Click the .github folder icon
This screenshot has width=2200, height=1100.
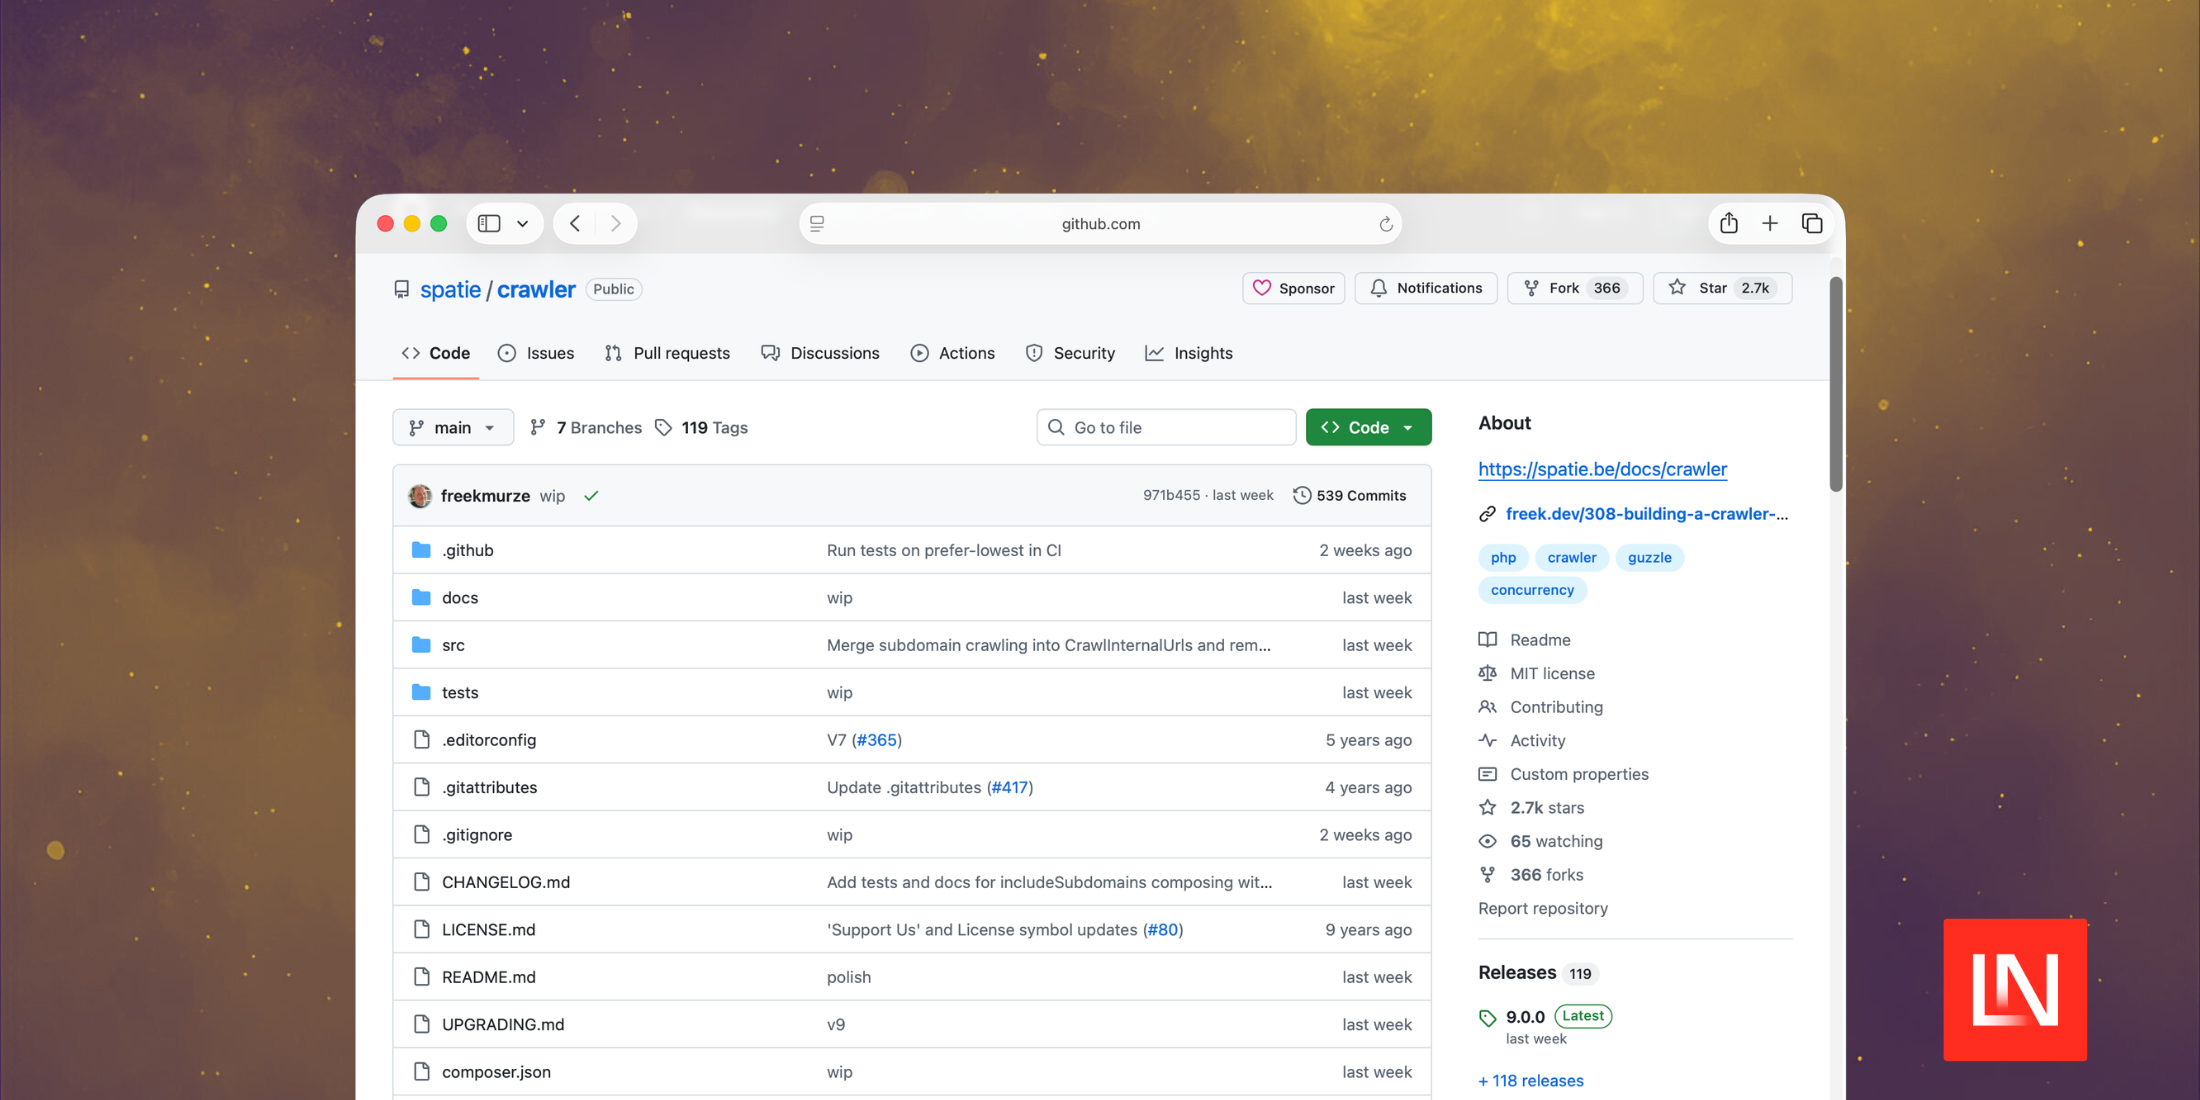421,549
